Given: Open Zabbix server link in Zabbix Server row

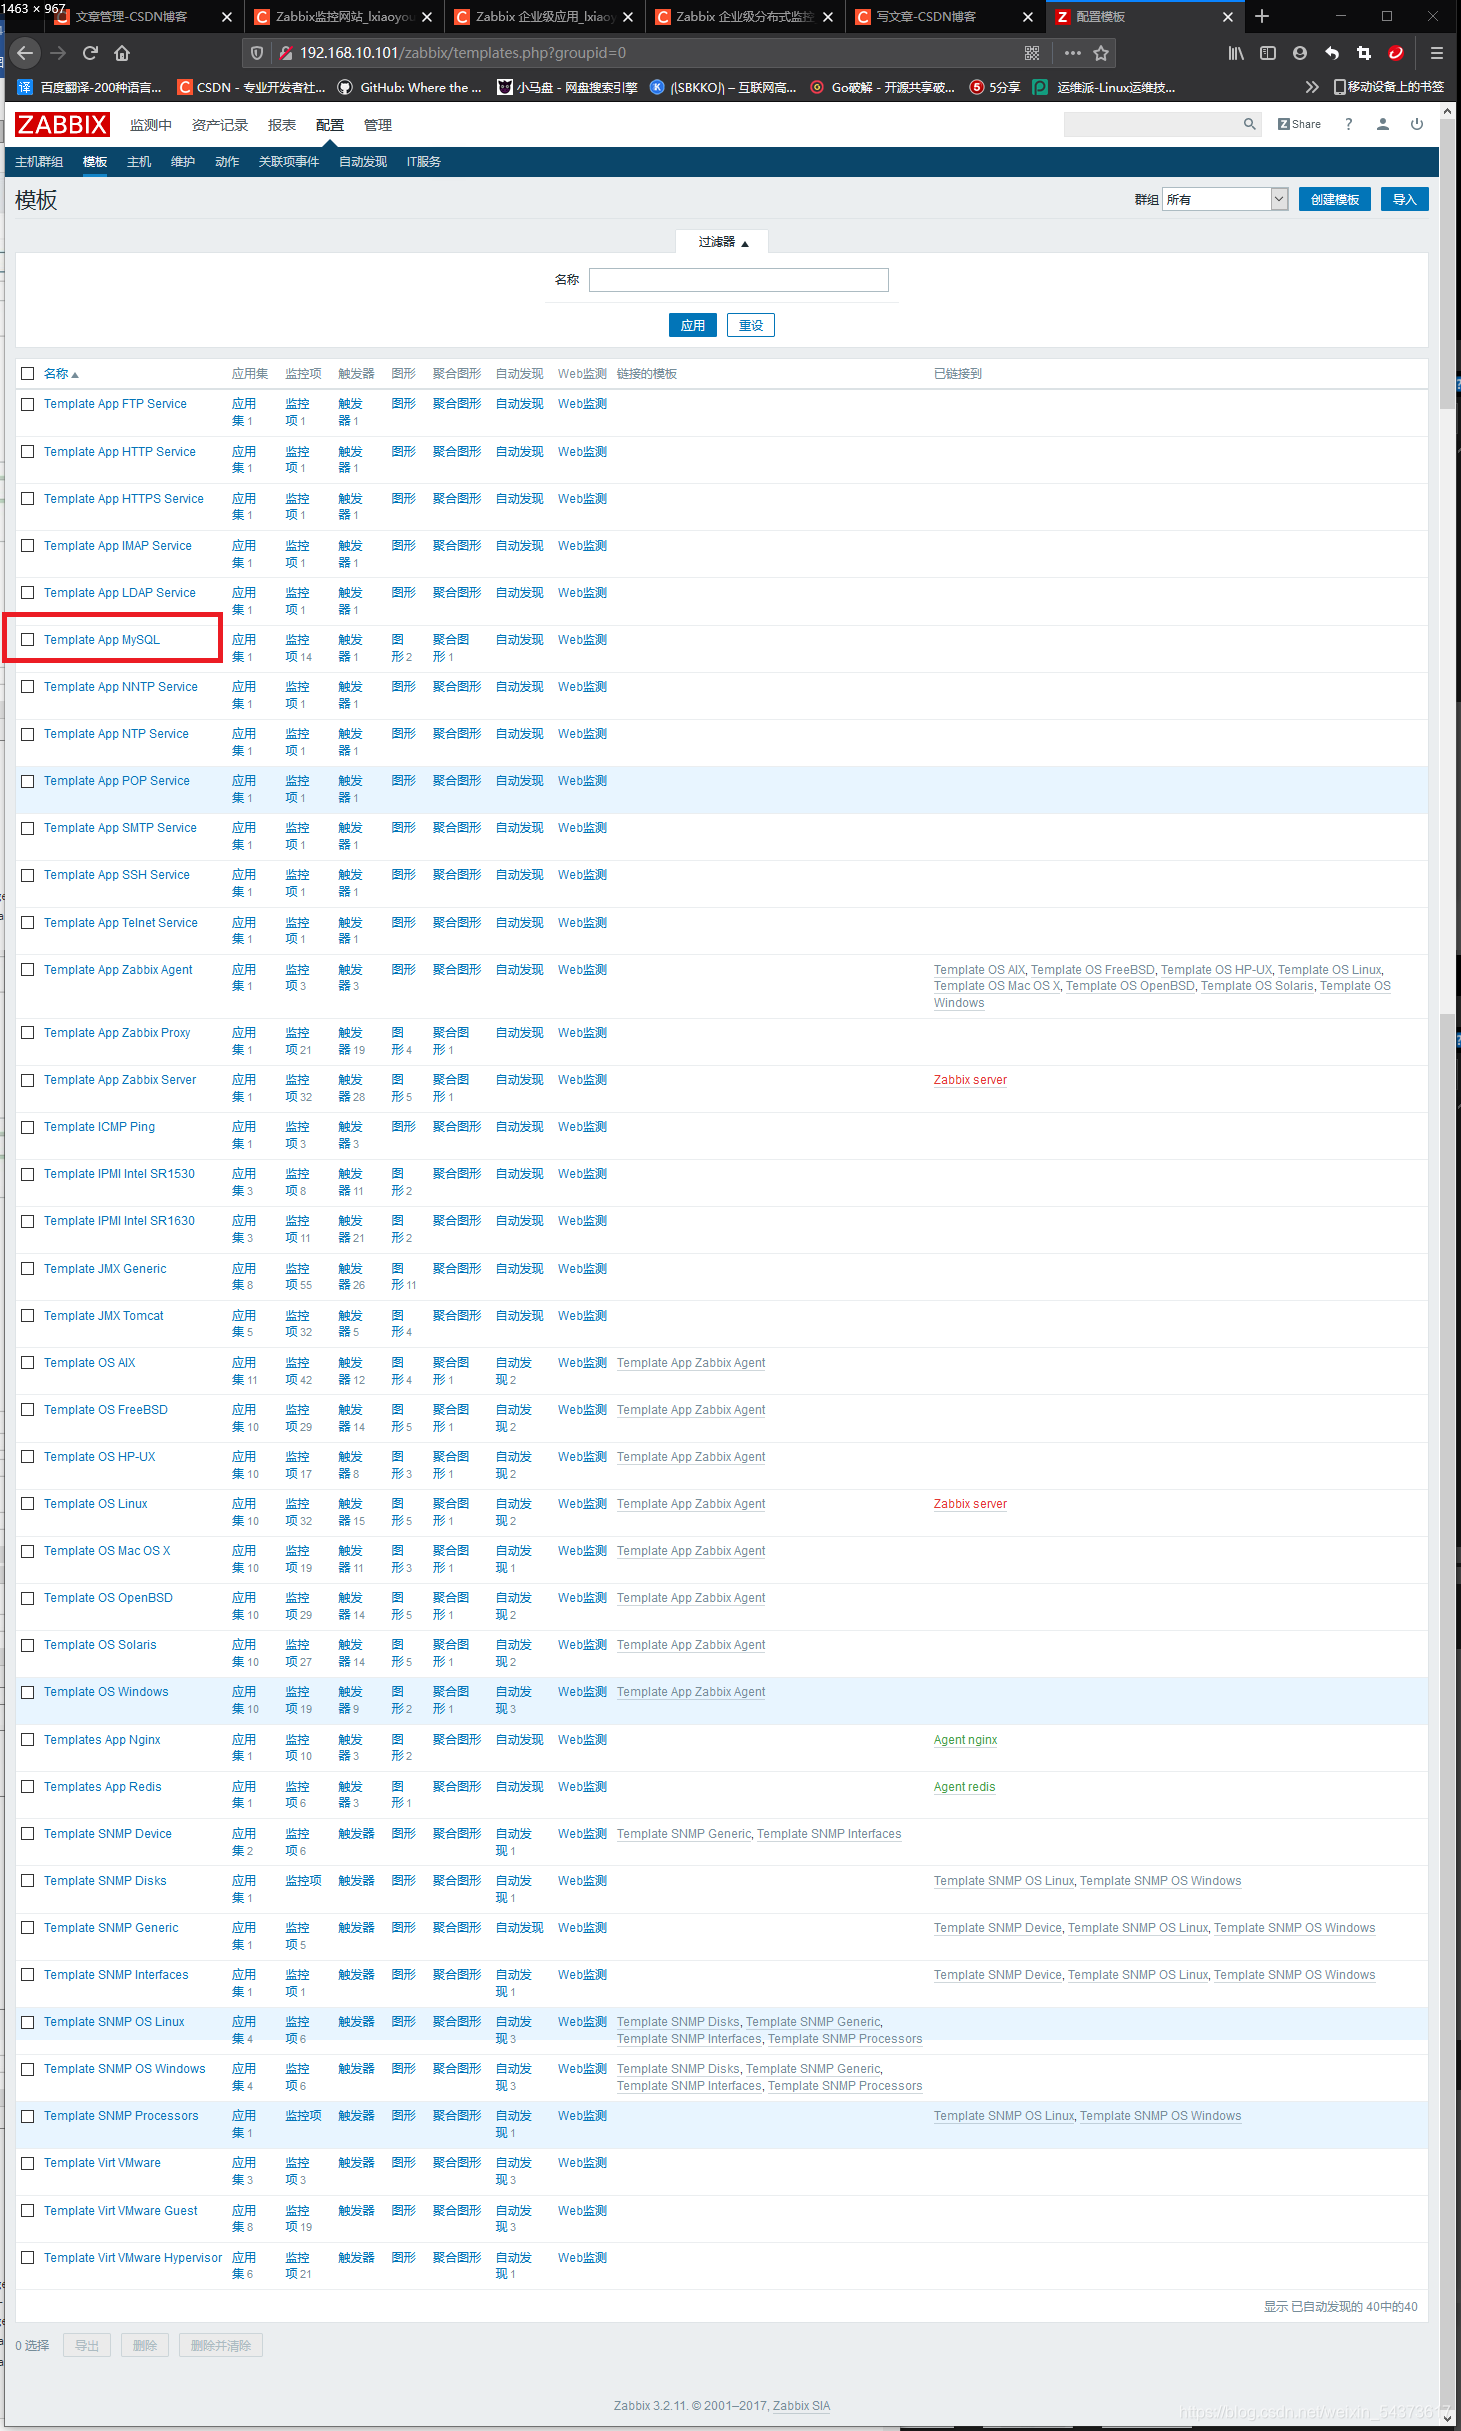Looking at the screenshot, I should click(x=970, y=1080).
